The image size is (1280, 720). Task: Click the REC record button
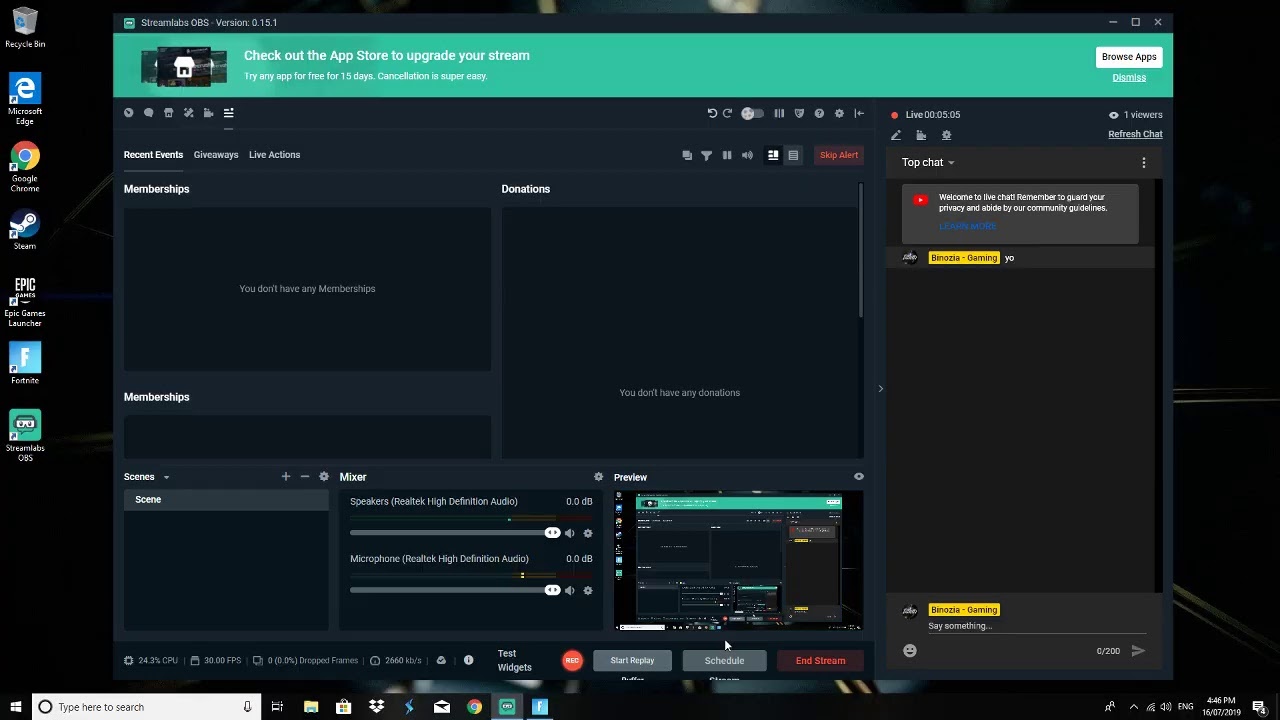pyautogui.click(x=572, y=660)
